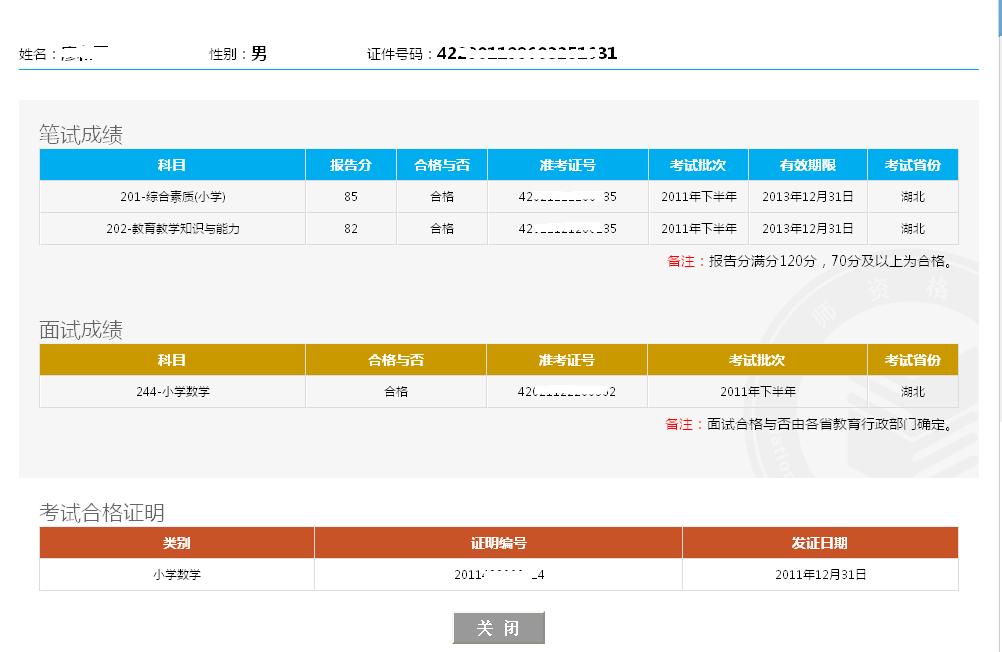Click the 报告分 column header
This screenshot has width=1002, height=652.
(349, 164)
